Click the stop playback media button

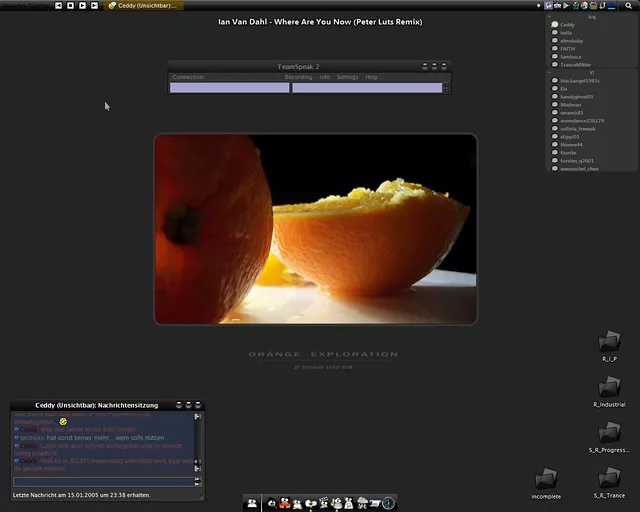tap(70, 5)
